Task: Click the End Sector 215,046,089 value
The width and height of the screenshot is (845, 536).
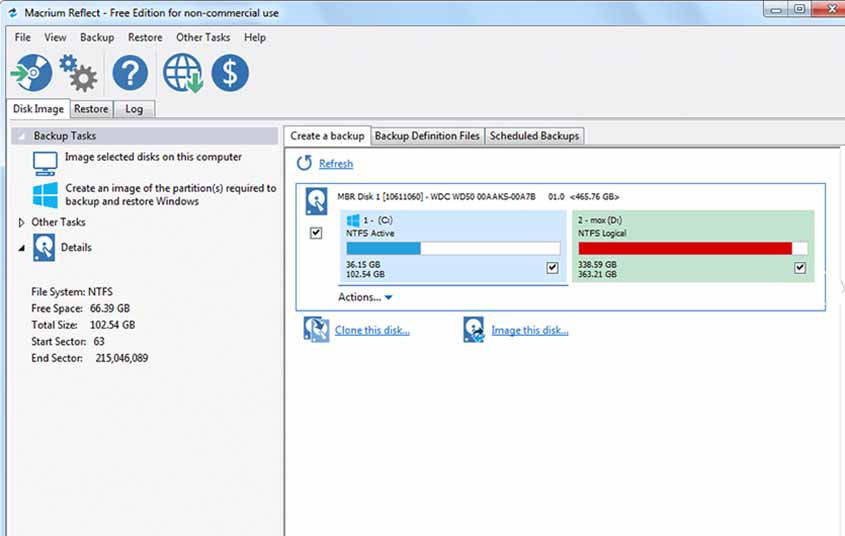Action: coord(122,358)
